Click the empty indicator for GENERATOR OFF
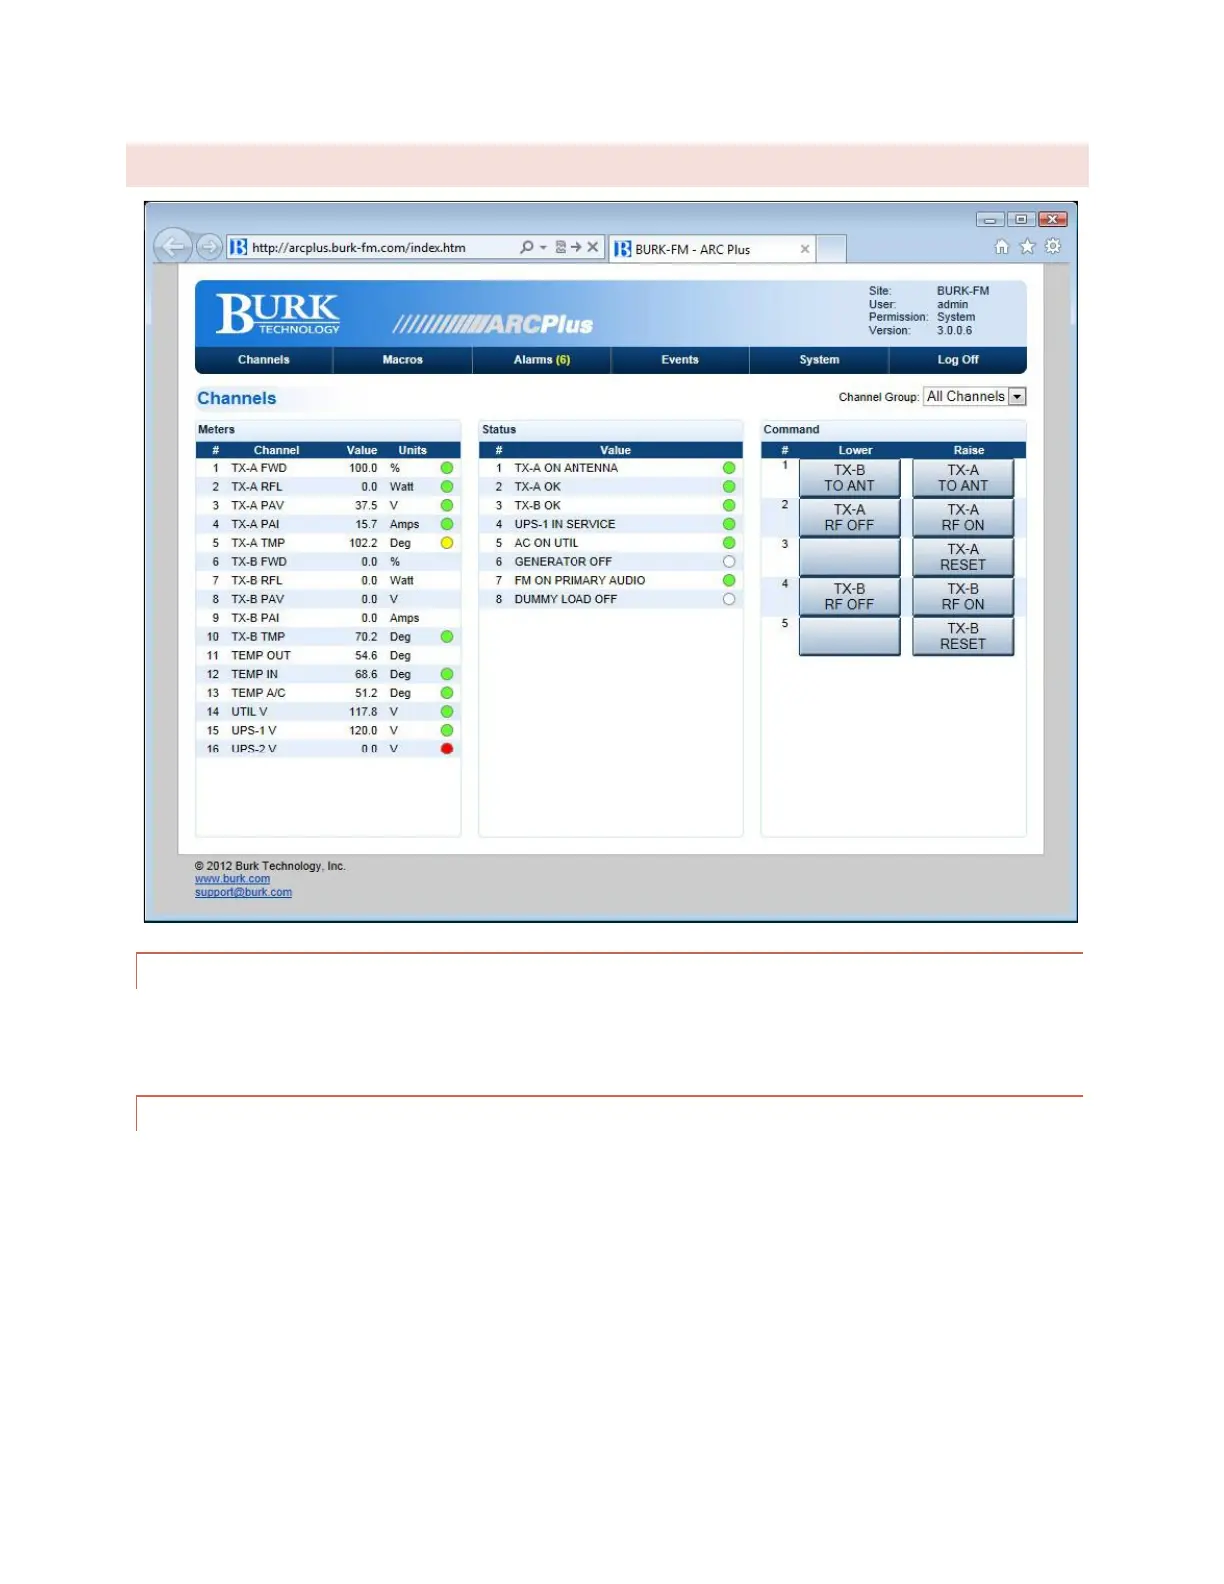Viewport: 1224px width, 1584px height. 729,562
